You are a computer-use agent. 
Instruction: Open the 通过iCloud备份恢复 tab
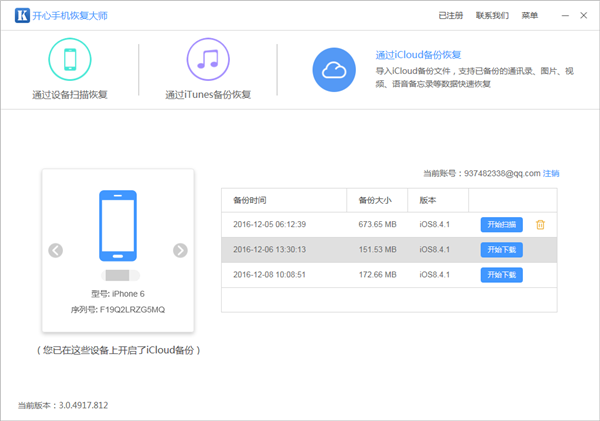tap(418, 55)
